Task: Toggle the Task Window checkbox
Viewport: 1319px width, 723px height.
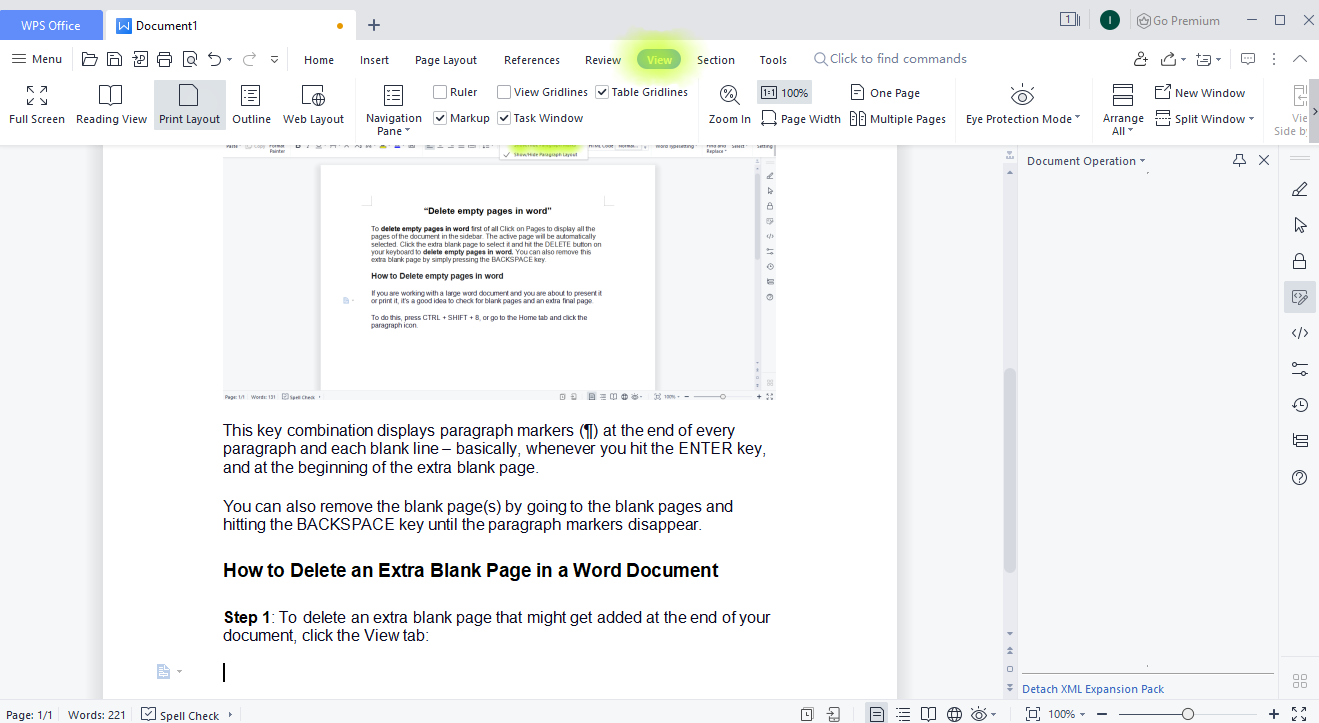Action: point(505,117)
